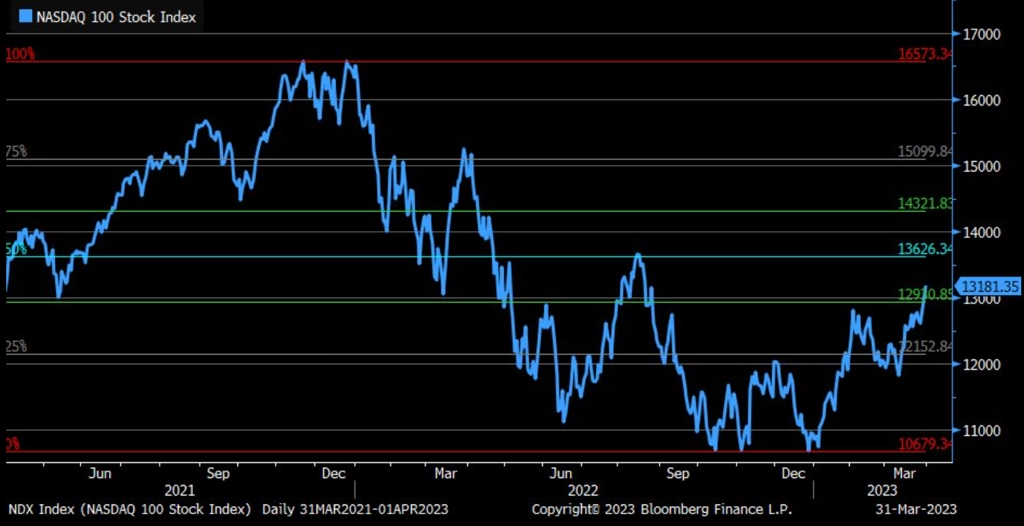Click the 15099.84 retracement value
The height and width of the screenshot is (526, 1024).
[923, 151]
